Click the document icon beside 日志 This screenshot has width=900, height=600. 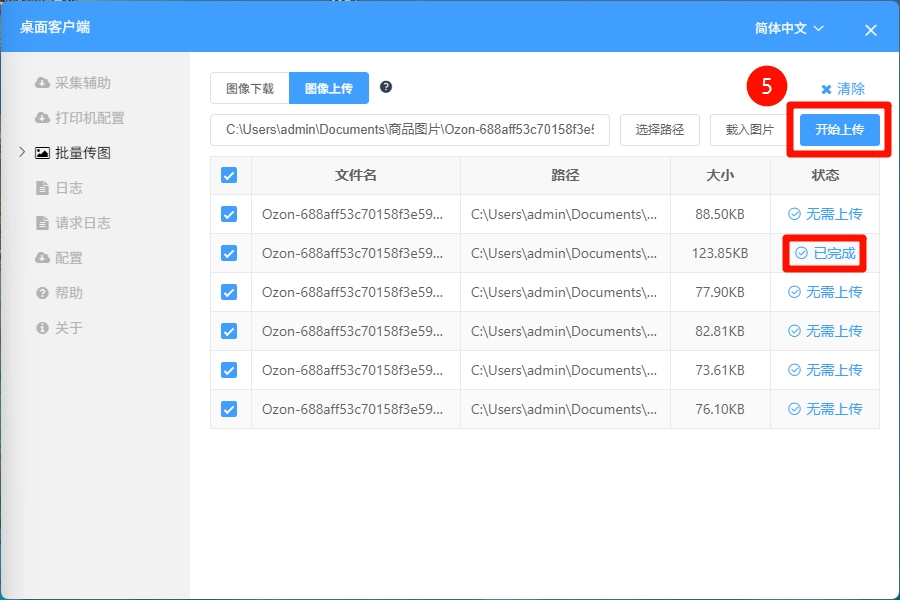pos(42,188)
